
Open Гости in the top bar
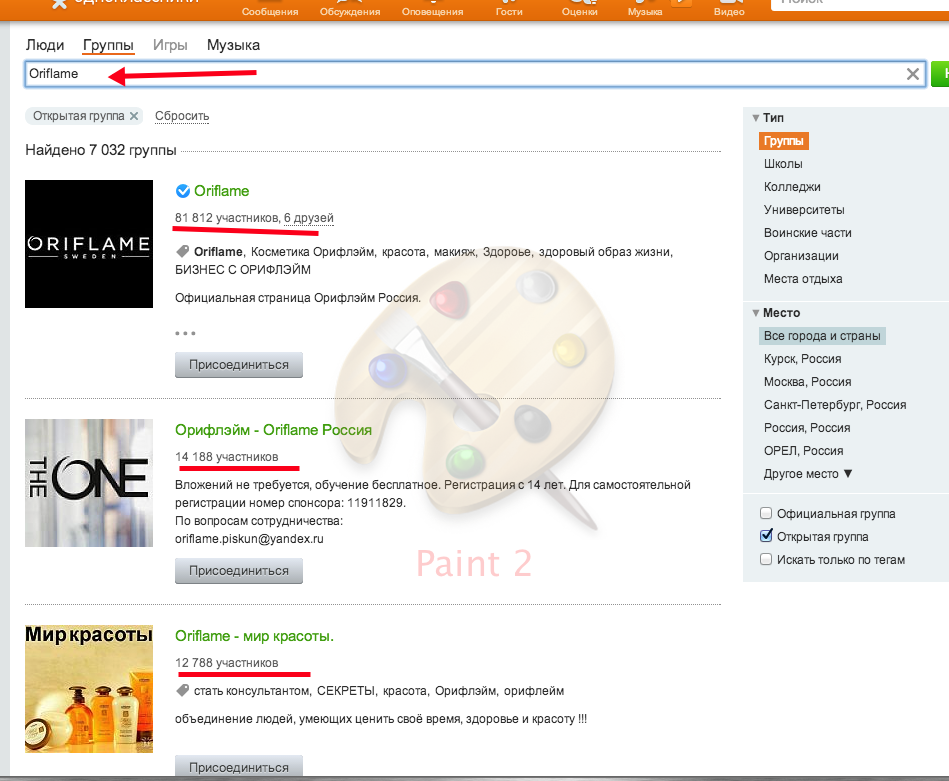tap(509, 11)
